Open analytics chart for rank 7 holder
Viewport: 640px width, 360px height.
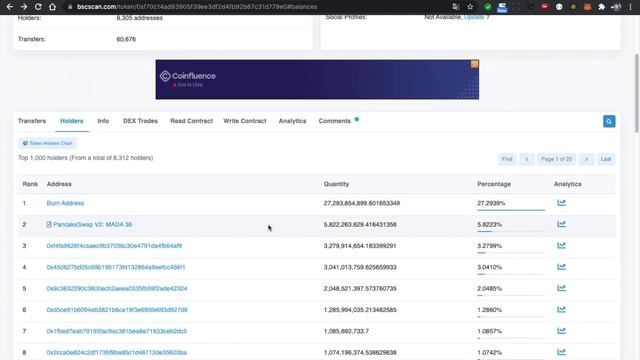(562, 331)
